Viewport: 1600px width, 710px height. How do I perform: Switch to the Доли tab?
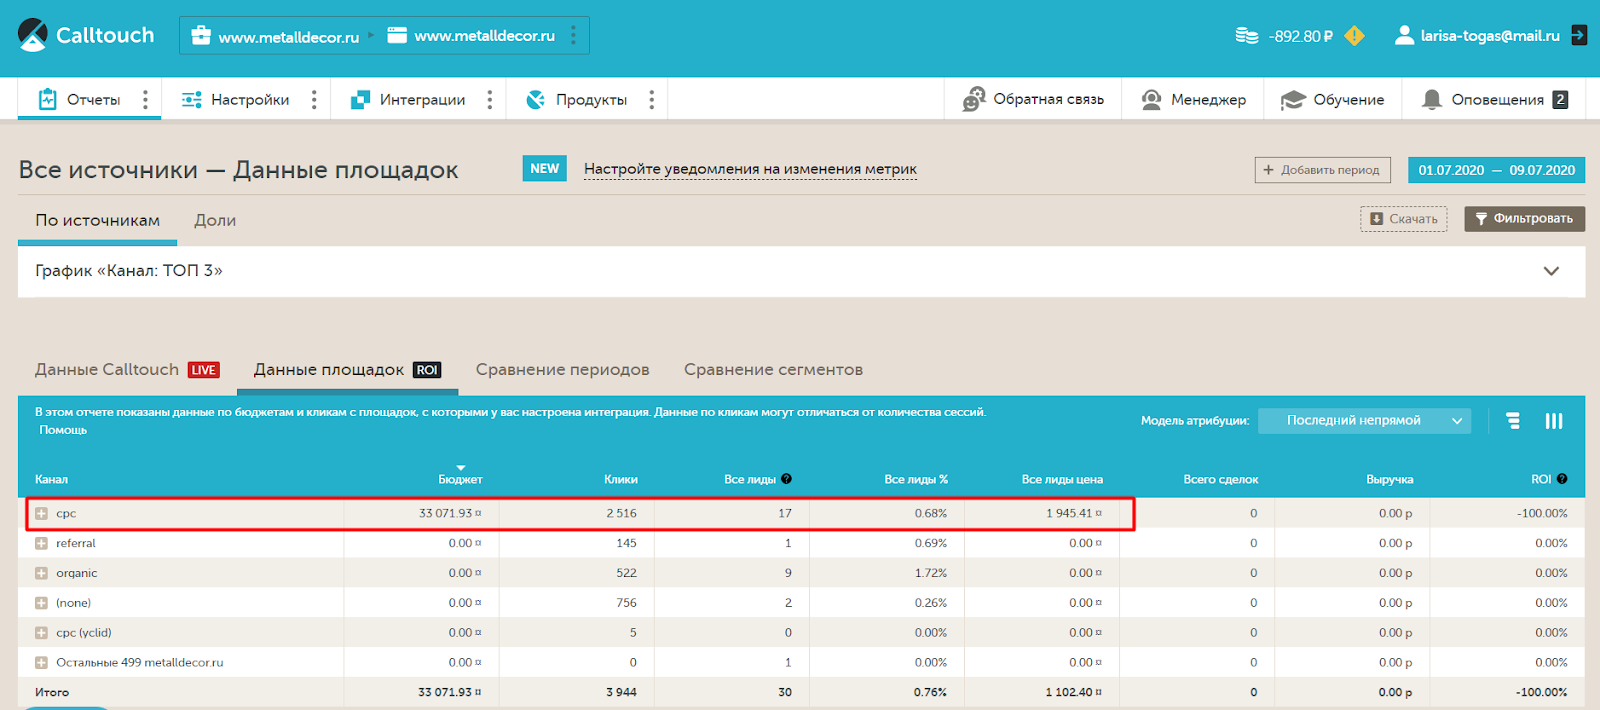pyautogui.click(x=215, y=221)
